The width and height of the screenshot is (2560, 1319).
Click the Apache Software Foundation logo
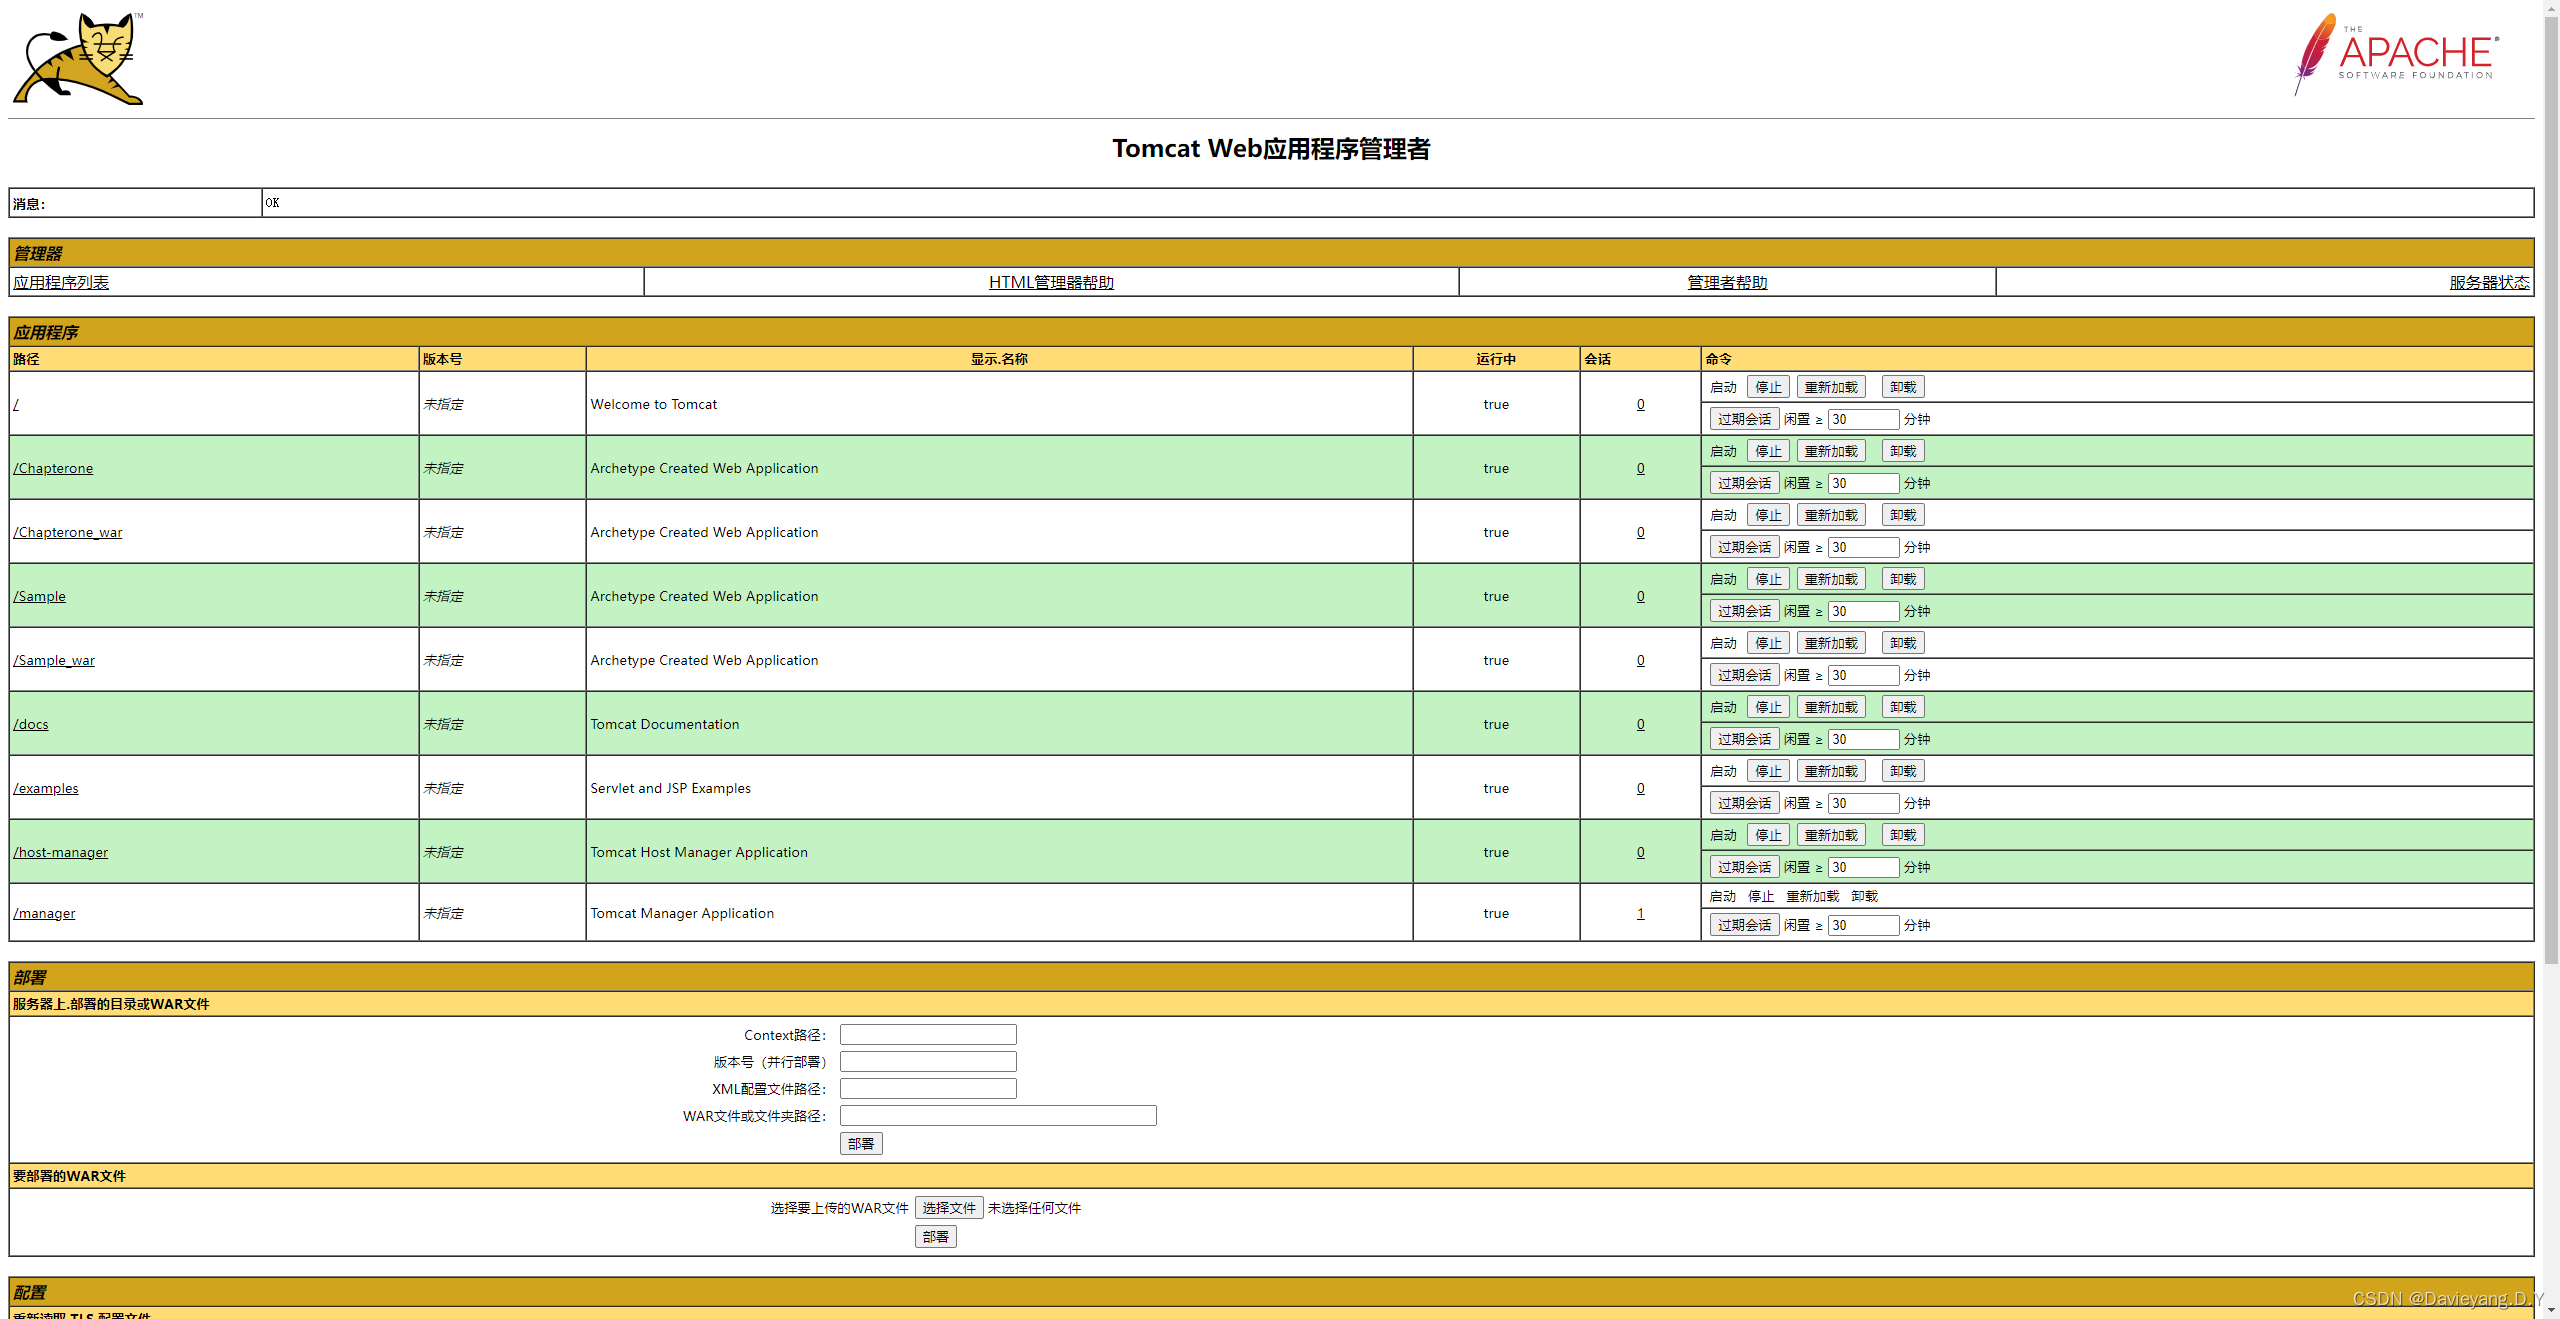click(x=2396, y=55)
